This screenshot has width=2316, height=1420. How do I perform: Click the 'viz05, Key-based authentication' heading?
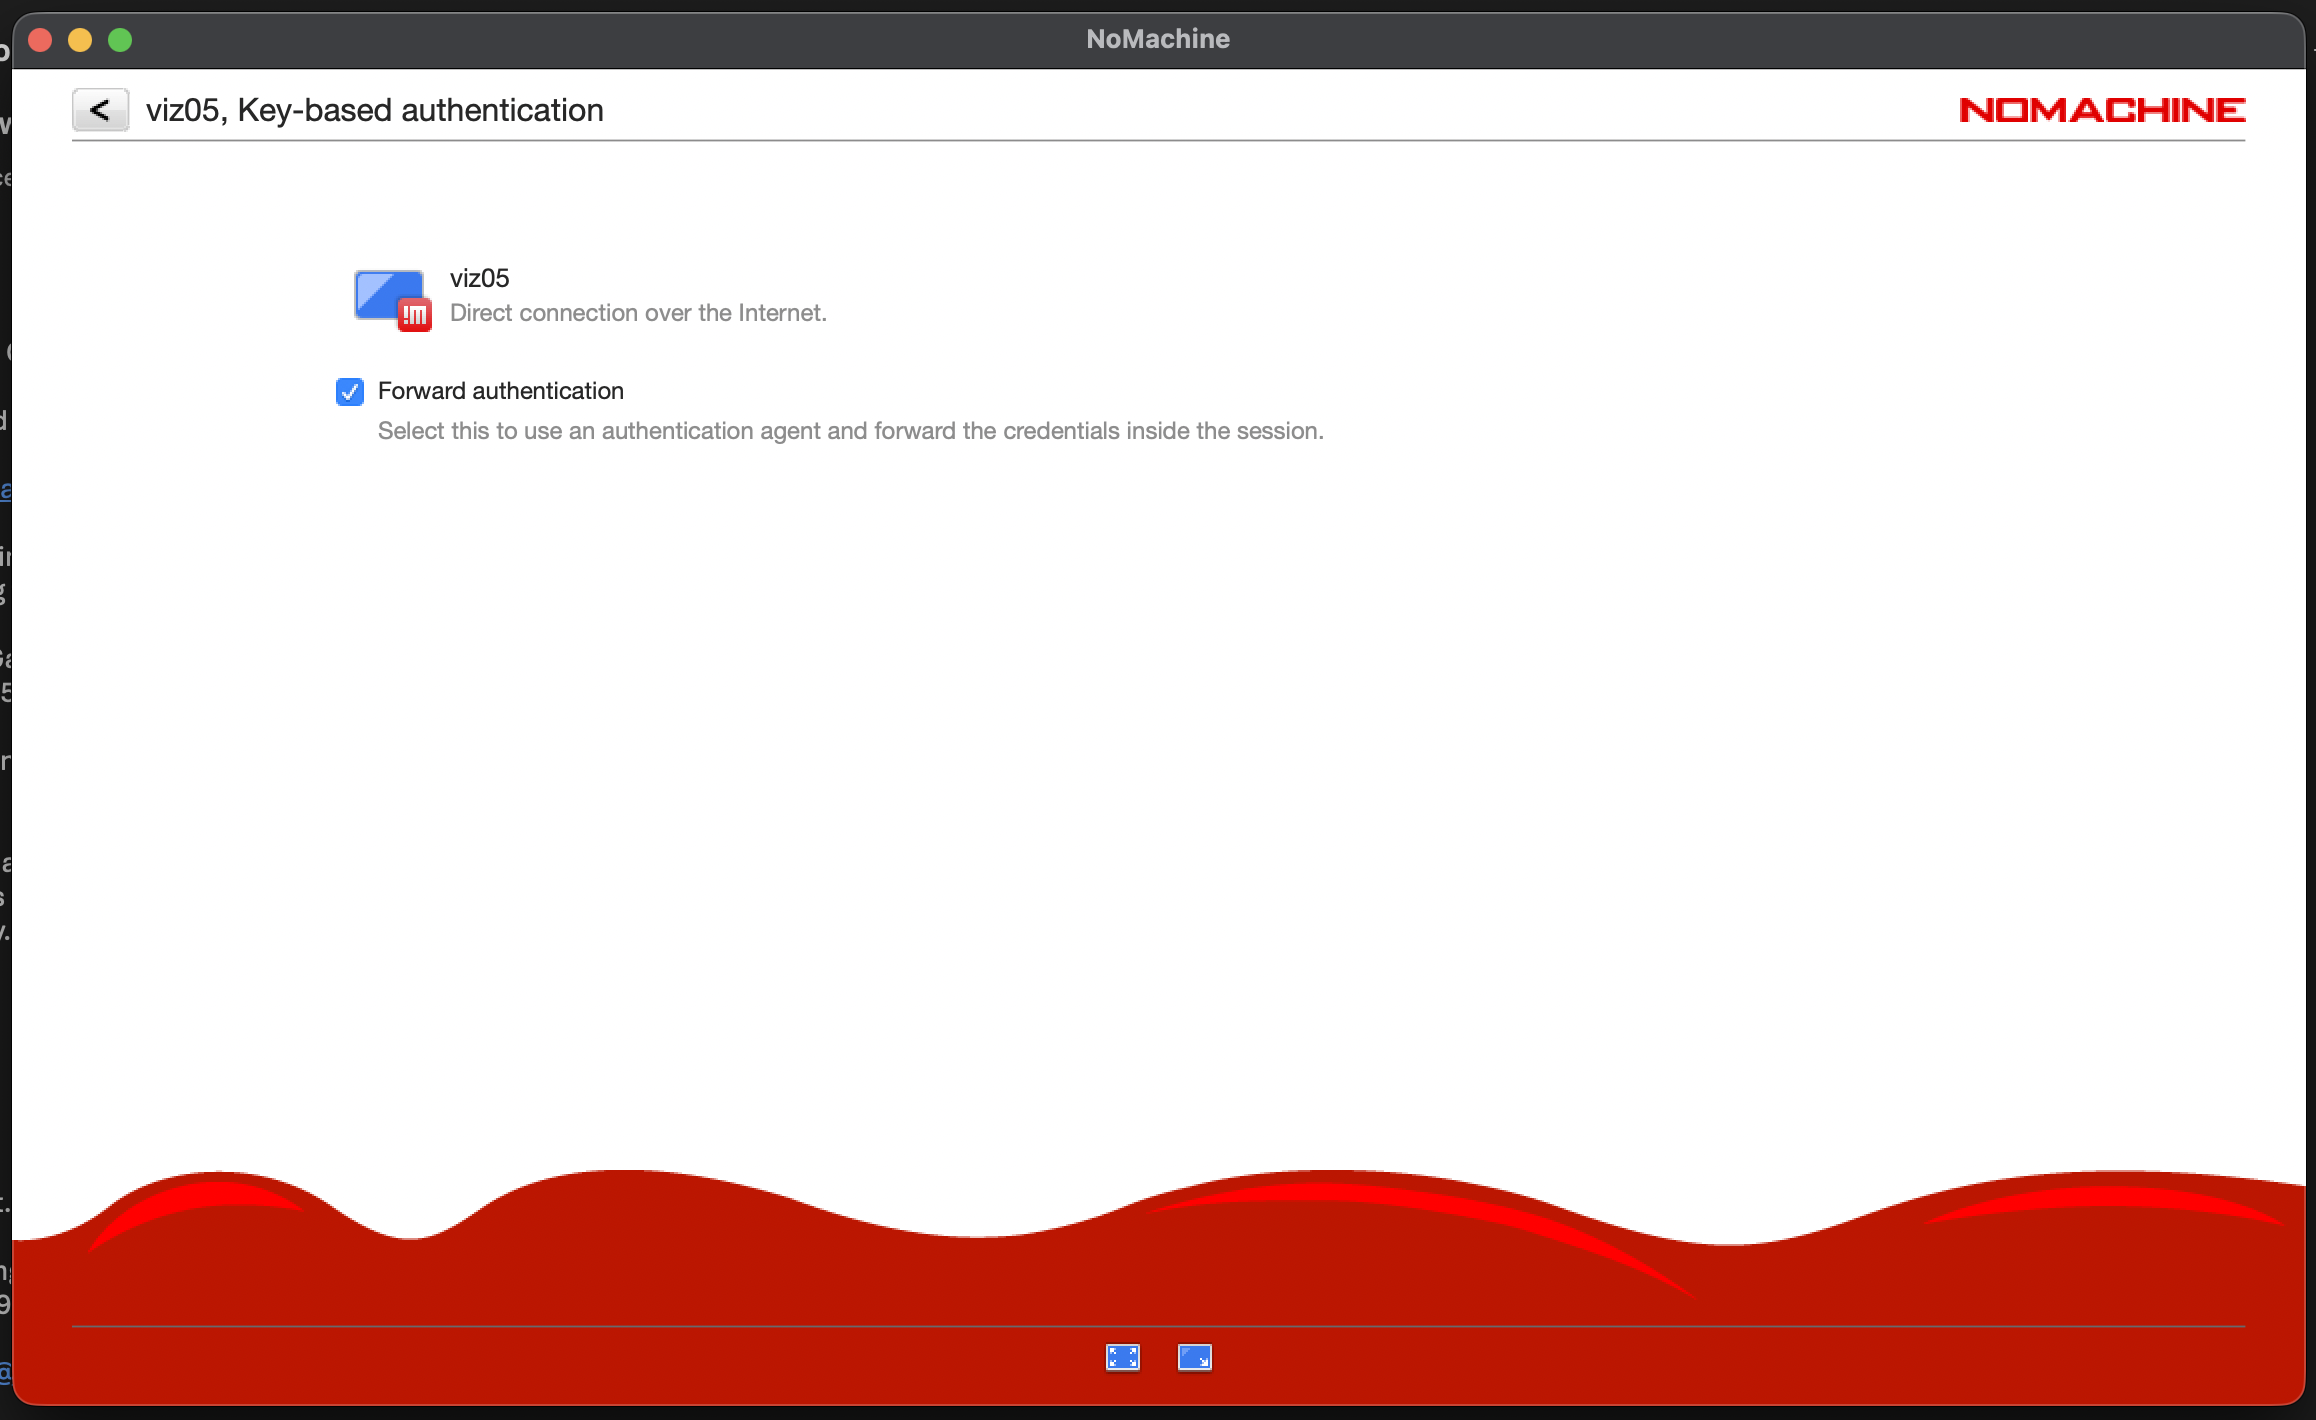pos(374,110)
